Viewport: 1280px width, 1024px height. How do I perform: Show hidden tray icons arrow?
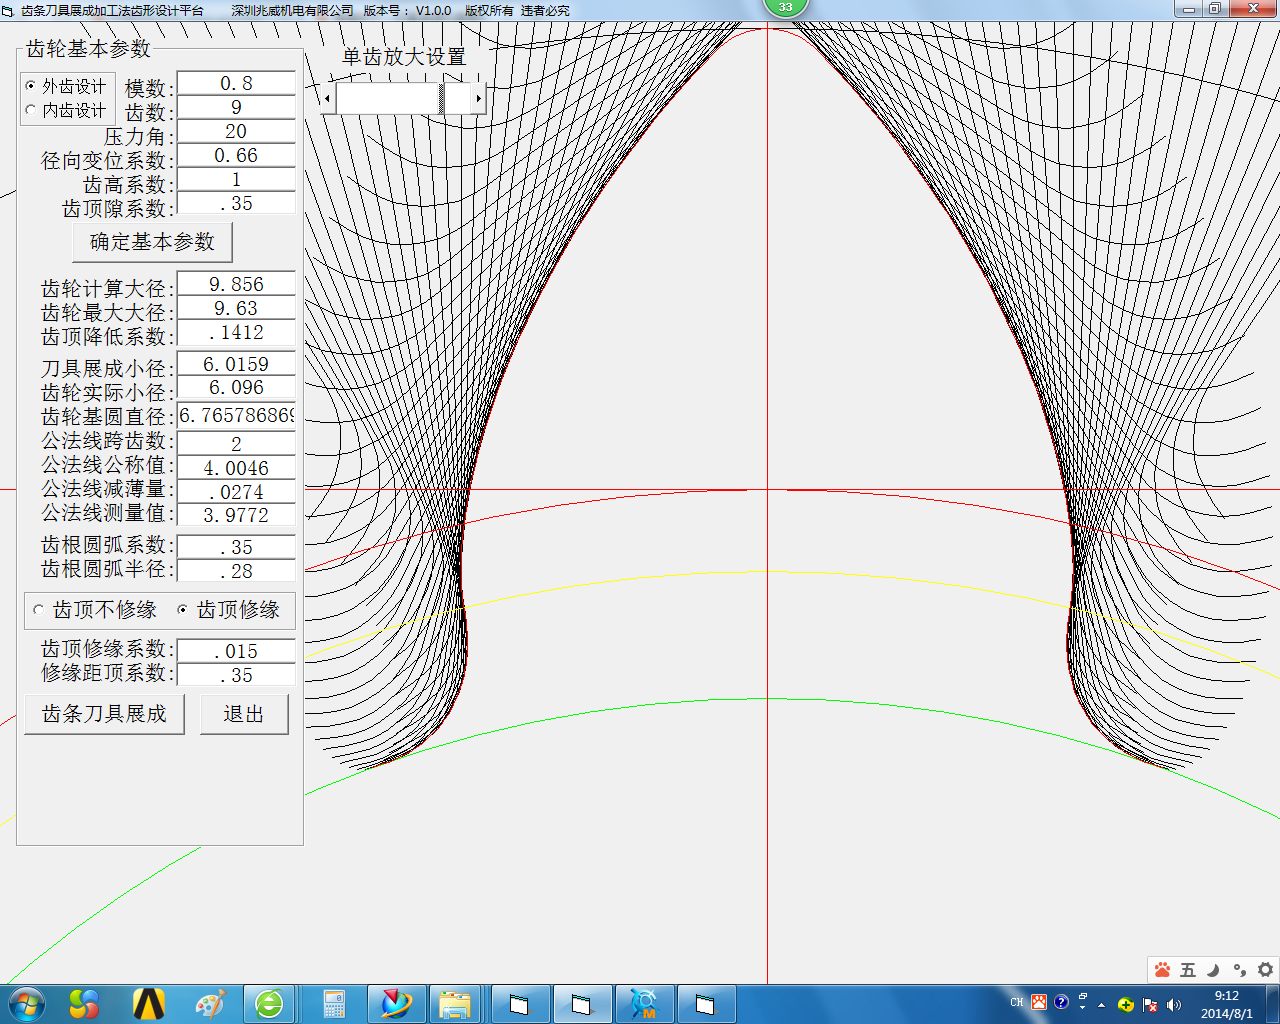pos(1102,1004)
